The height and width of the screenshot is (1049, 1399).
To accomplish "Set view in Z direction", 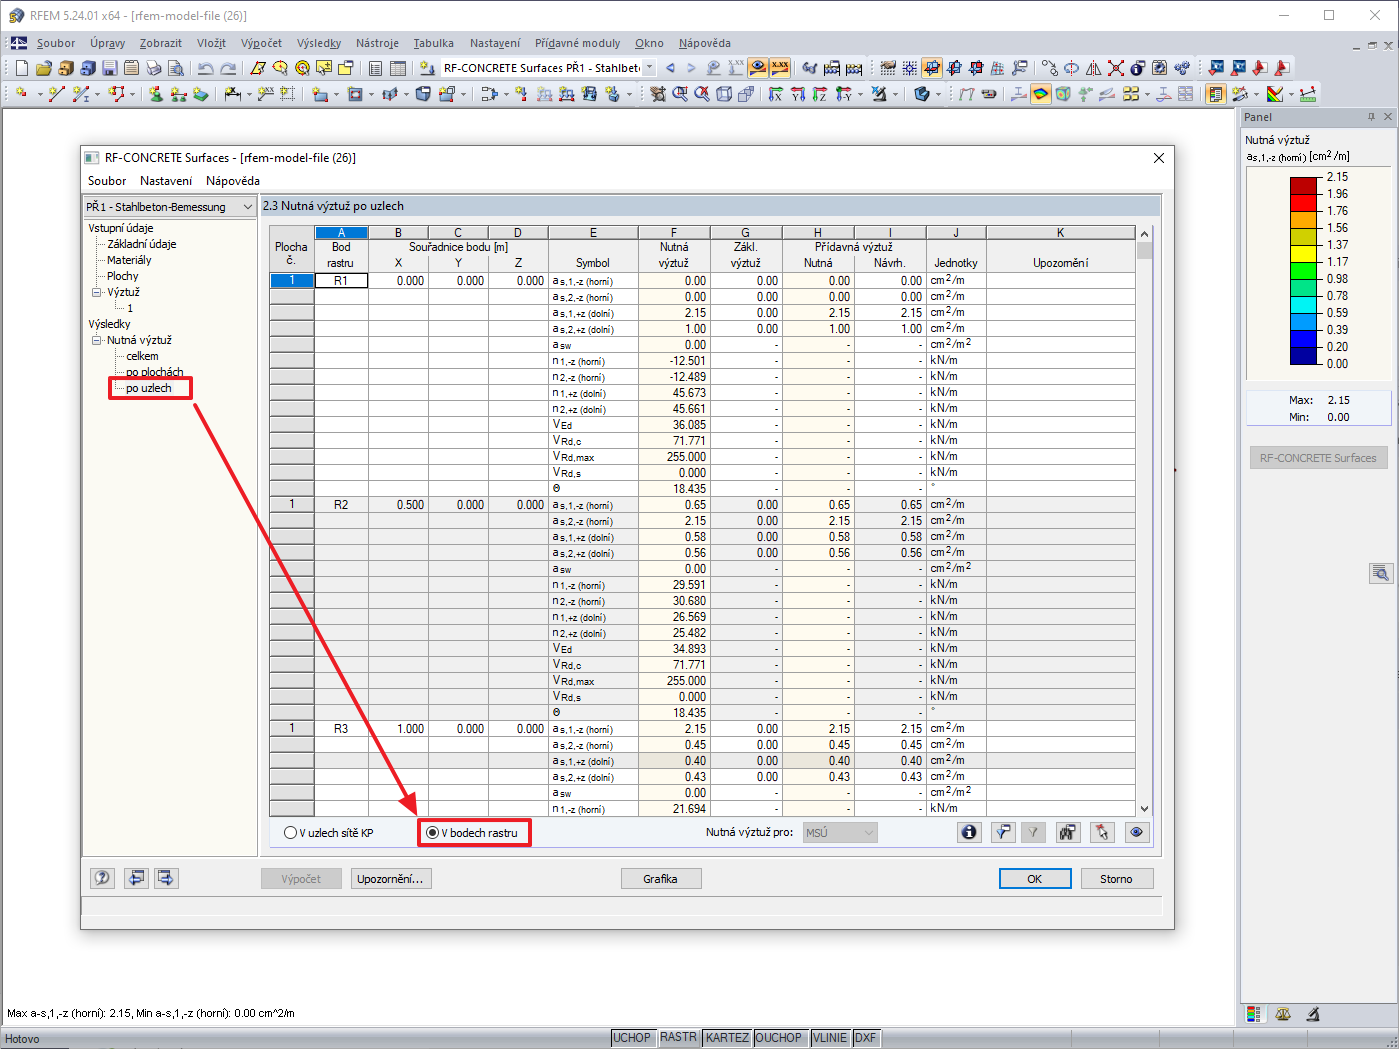I will coord(820,94).
